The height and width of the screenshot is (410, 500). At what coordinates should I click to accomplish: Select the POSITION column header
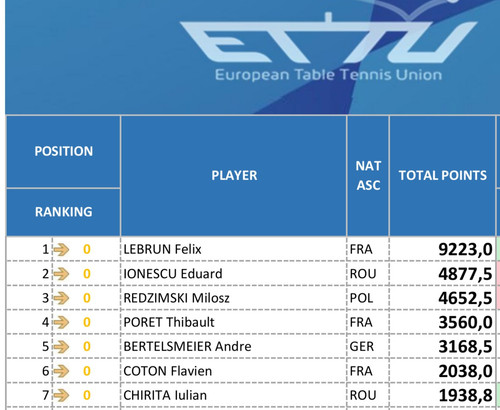(x=63, y=151)
